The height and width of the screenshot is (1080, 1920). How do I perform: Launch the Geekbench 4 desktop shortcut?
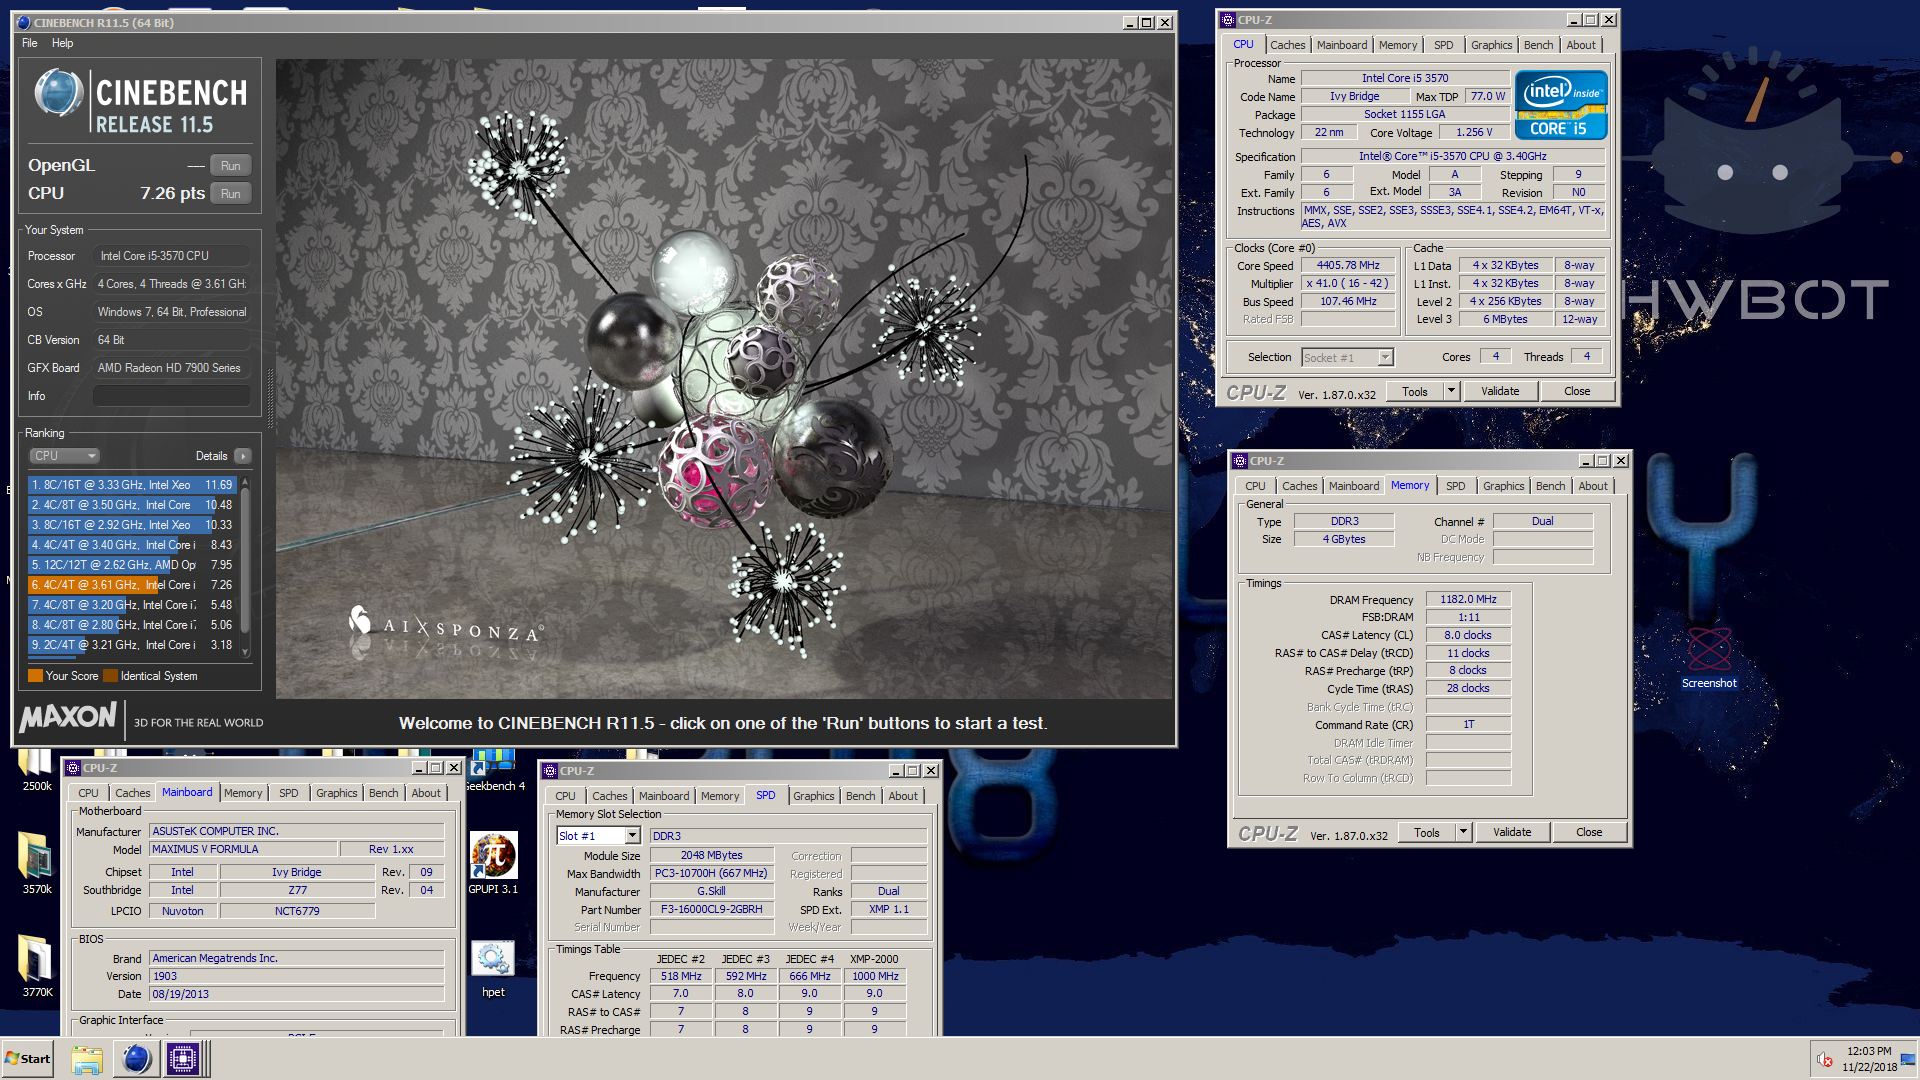[493, 770]
